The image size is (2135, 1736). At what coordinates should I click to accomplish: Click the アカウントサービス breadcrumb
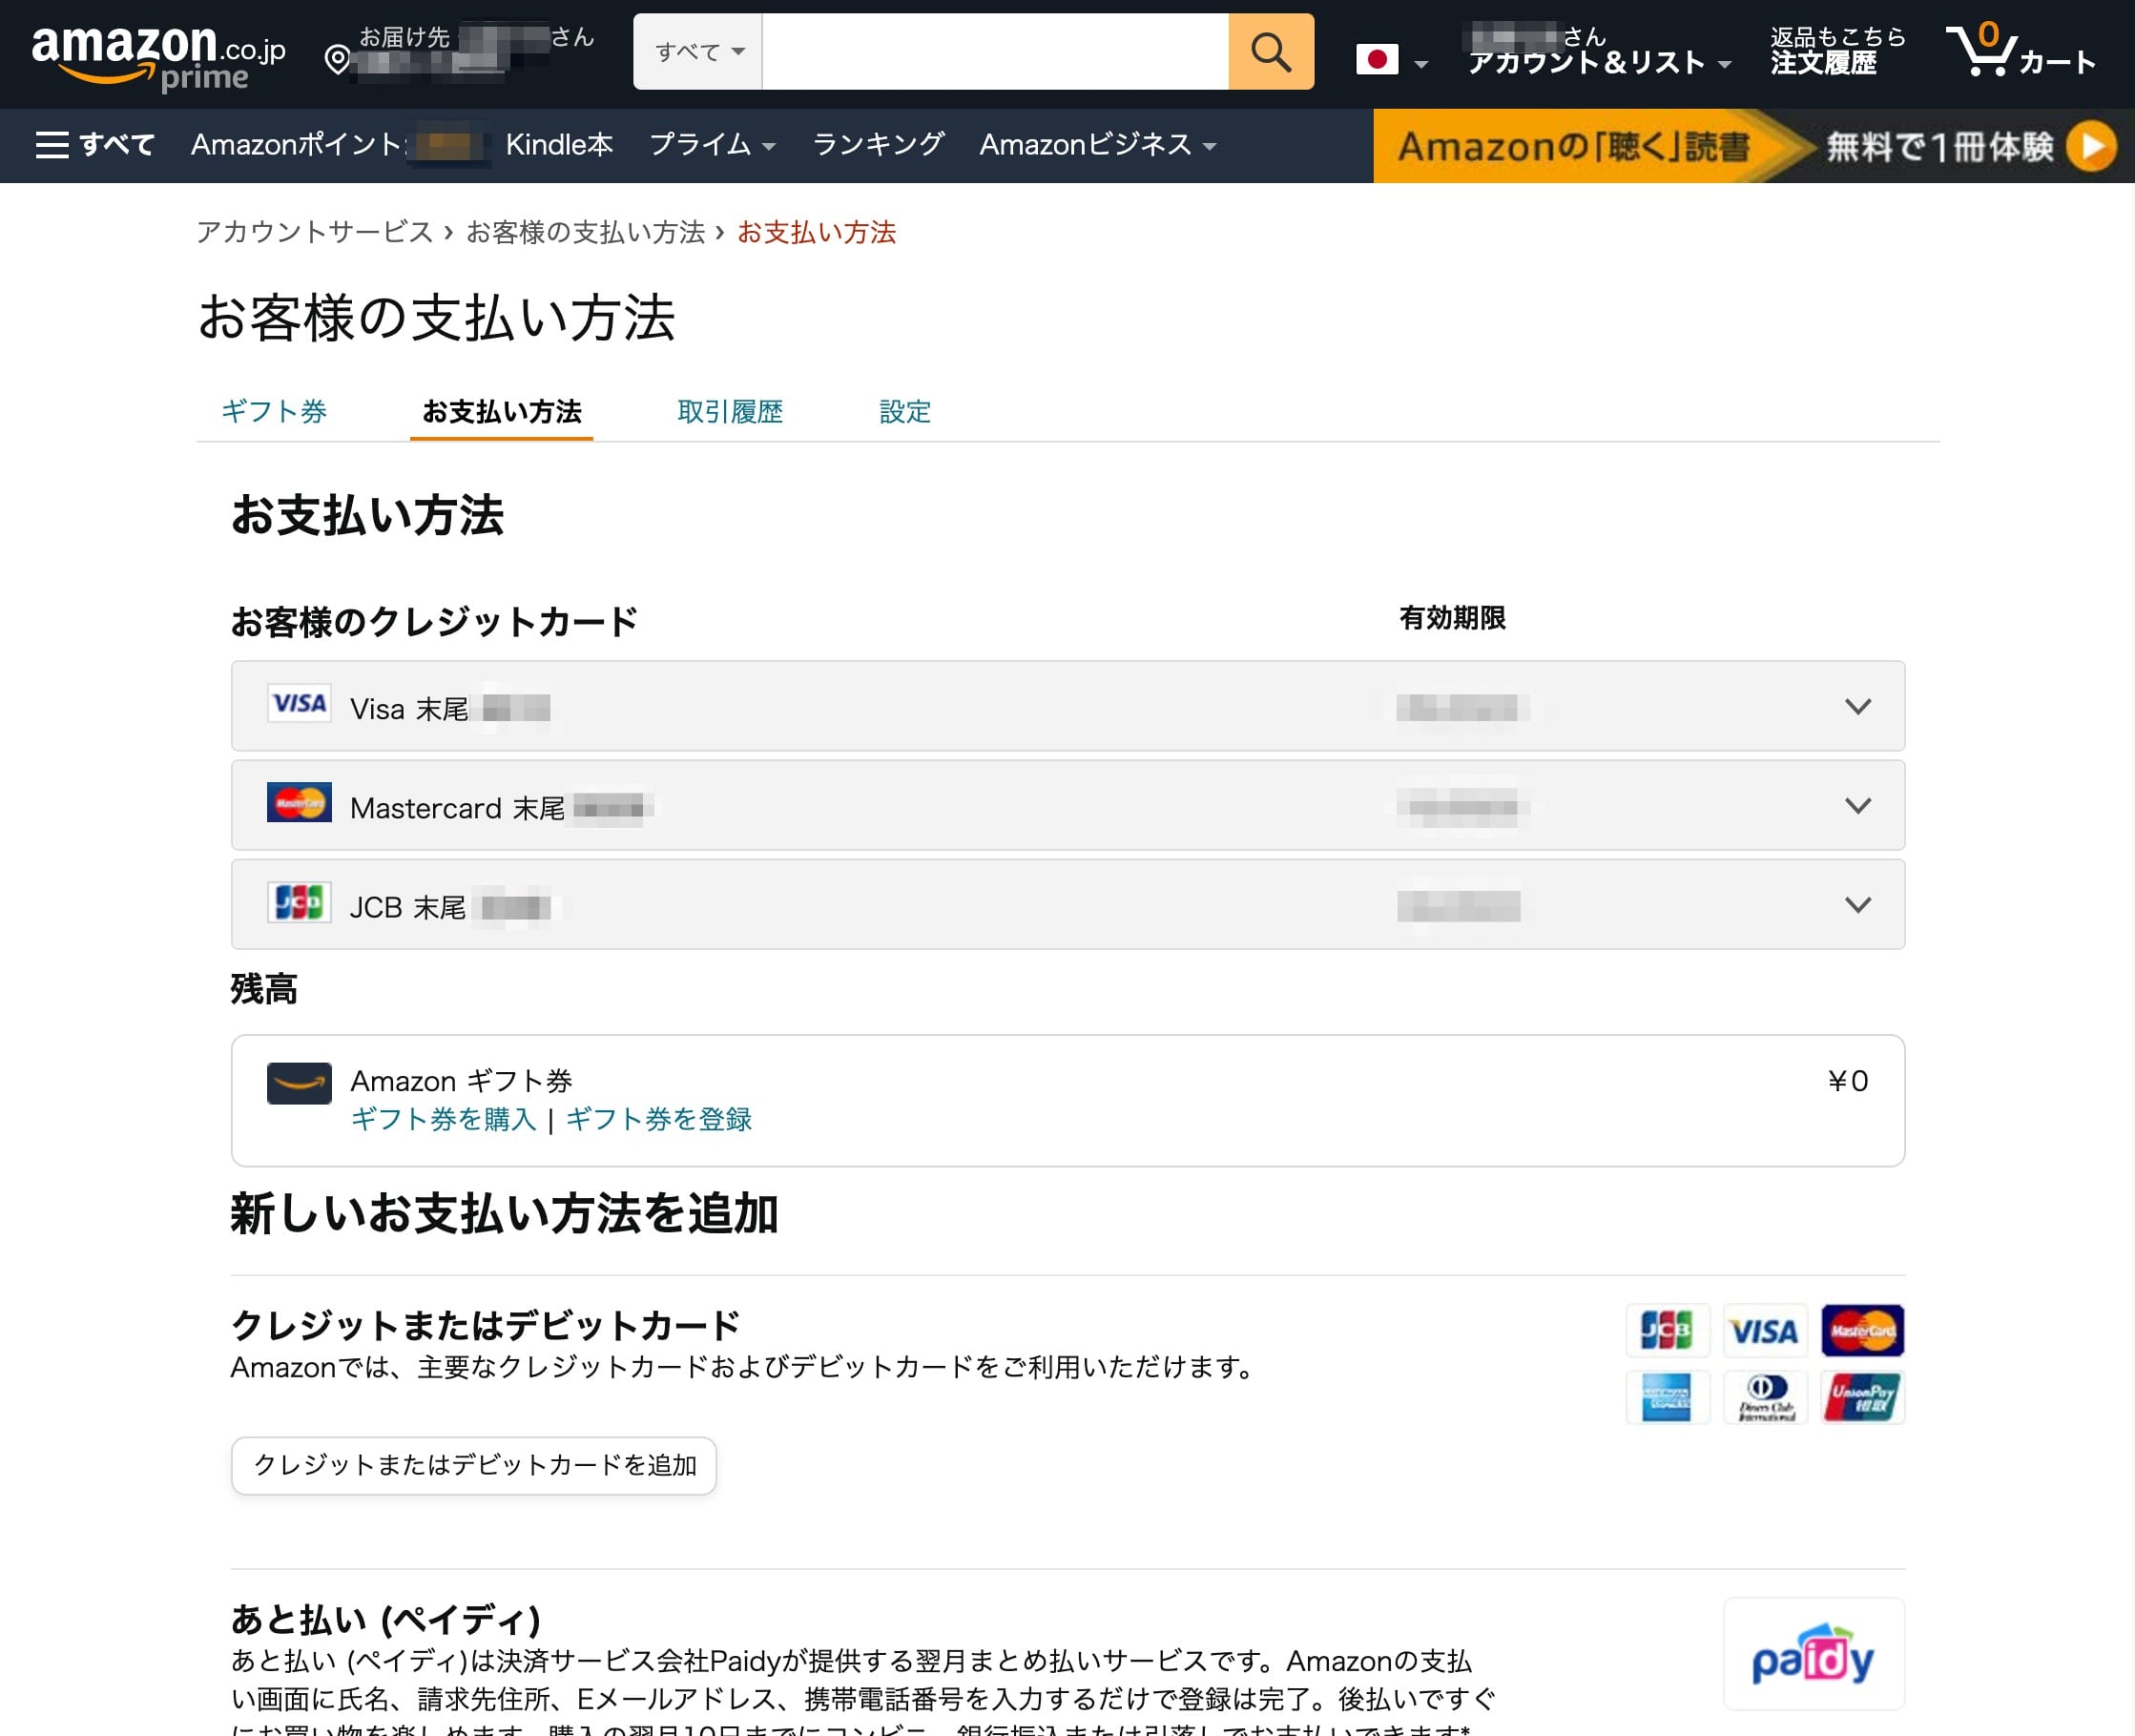[315, 232]
